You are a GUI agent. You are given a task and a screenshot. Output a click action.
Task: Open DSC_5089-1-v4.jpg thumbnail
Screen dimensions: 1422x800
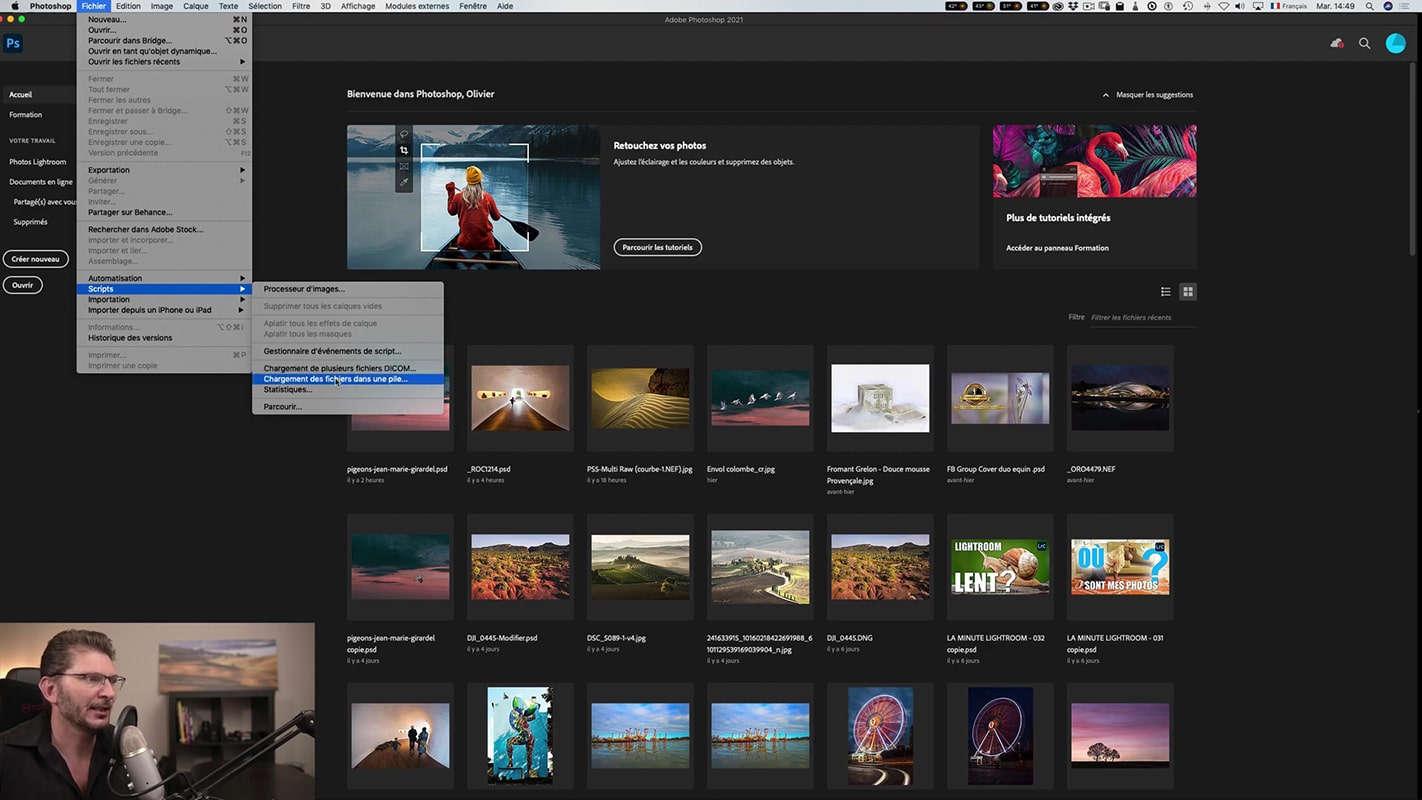point(640,567)
